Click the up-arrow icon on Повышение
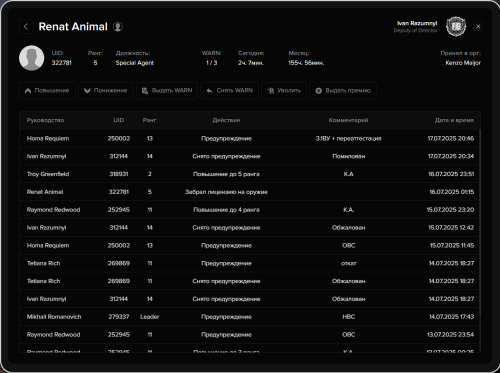The image size is (500, 373). [x=28, y=91]
